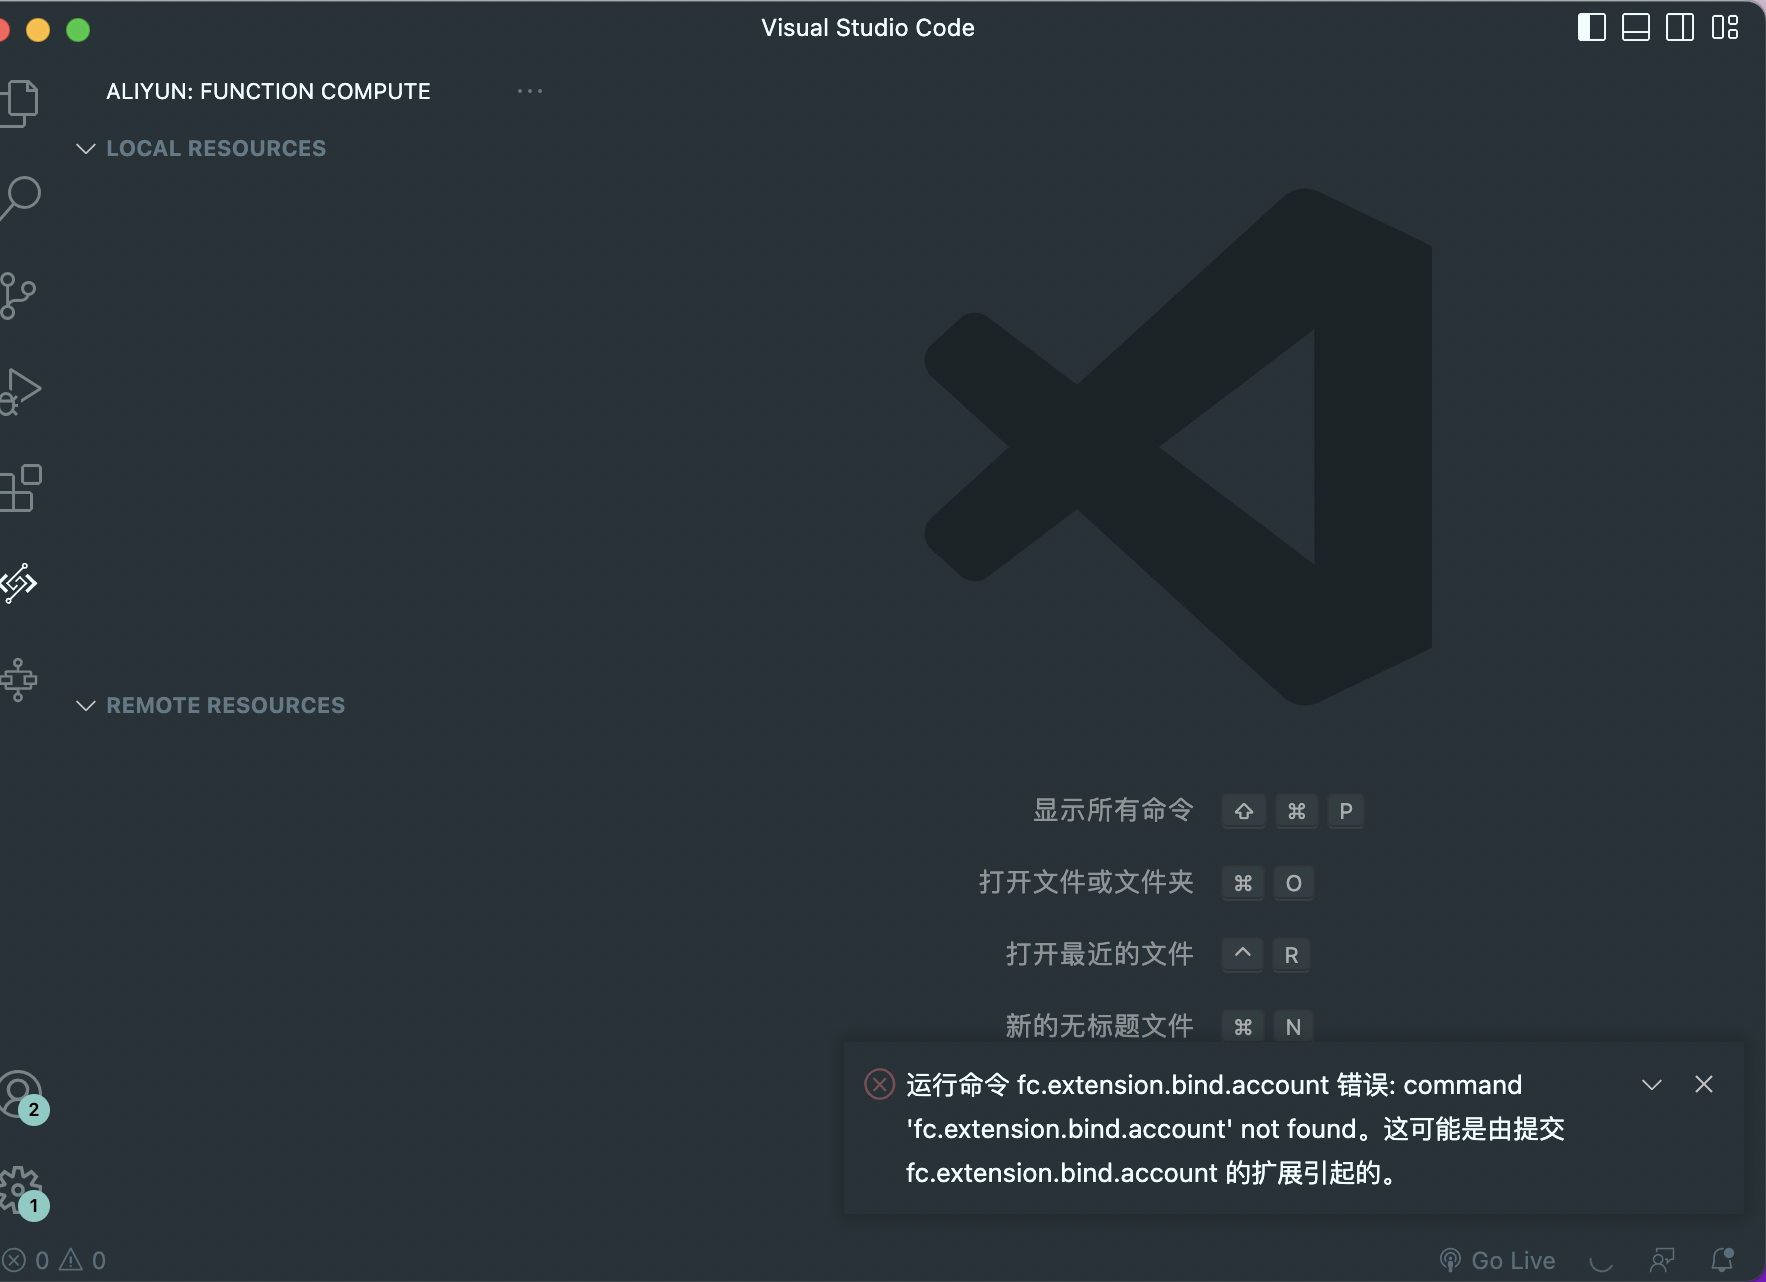The height and width of the screenshot is (1282, 1766).
Task: Collapse the error notification with the chevron
Action: 1652,1085
